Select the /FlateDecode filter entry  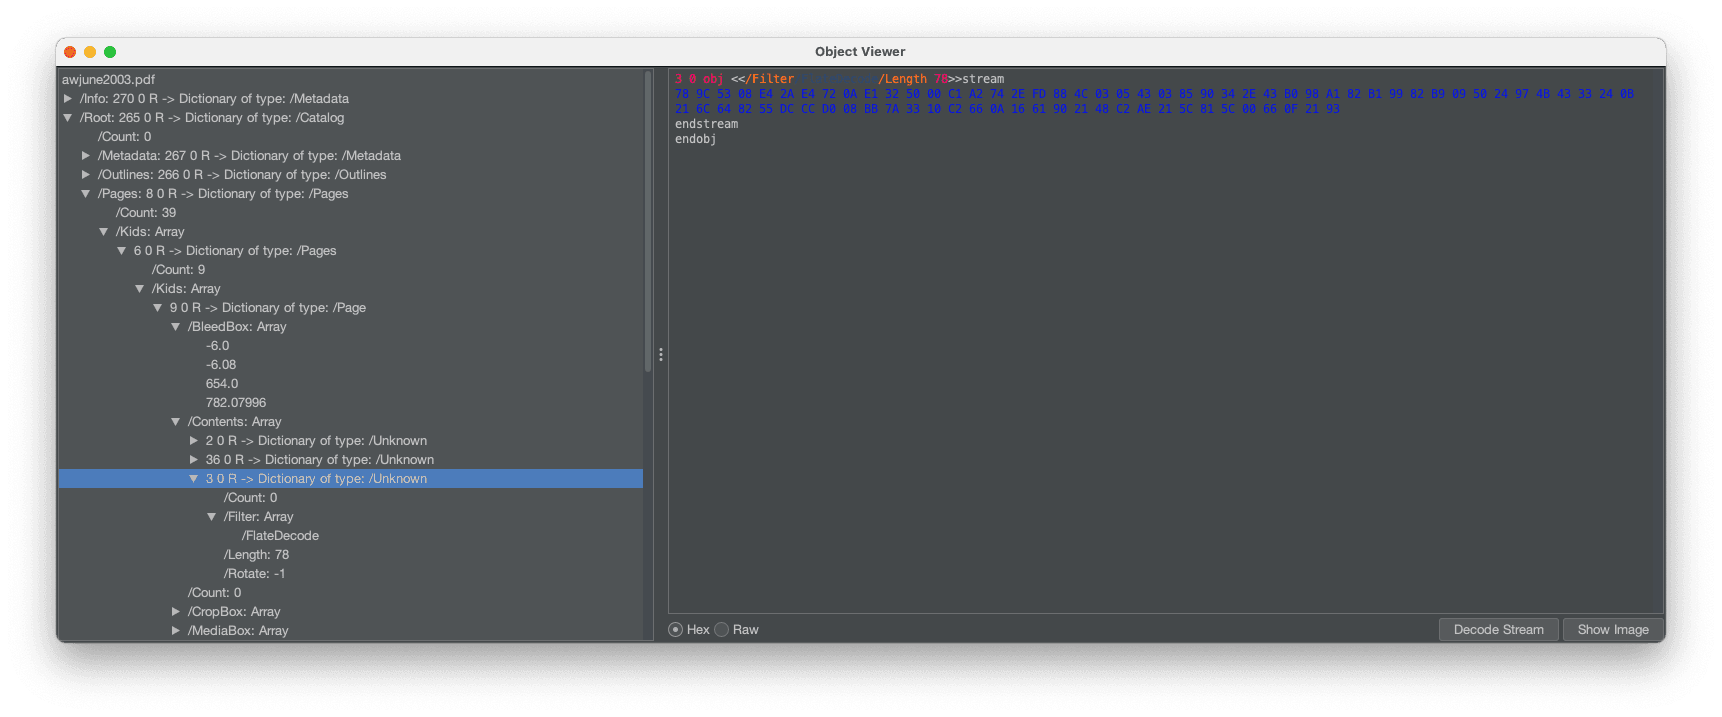pyautogui.click(x=282, y=536)
